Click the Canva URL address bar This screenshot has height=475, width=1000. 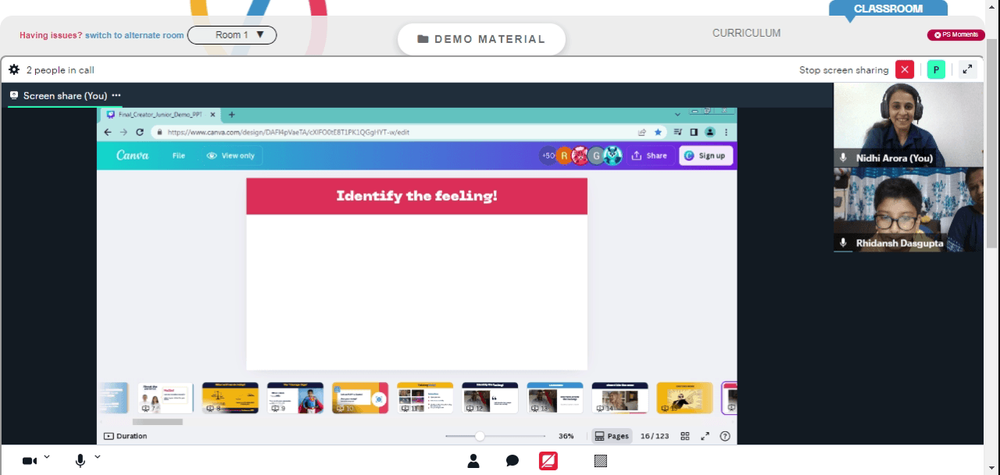click(x=408, y=132)
